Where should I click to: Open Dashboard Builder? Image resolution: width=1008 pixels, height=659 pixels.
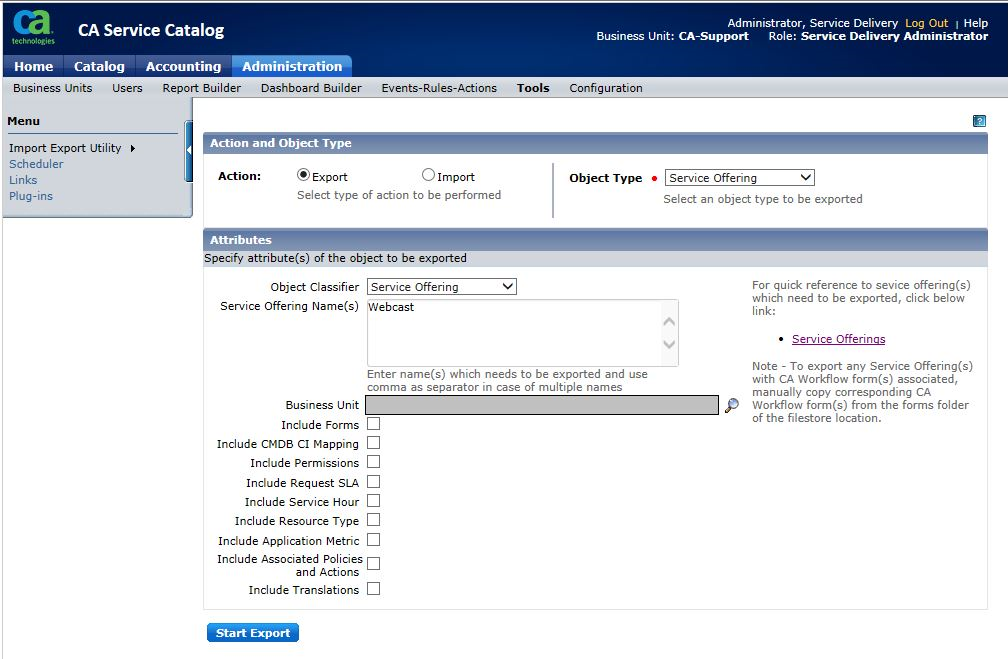(x=311, y=88)
